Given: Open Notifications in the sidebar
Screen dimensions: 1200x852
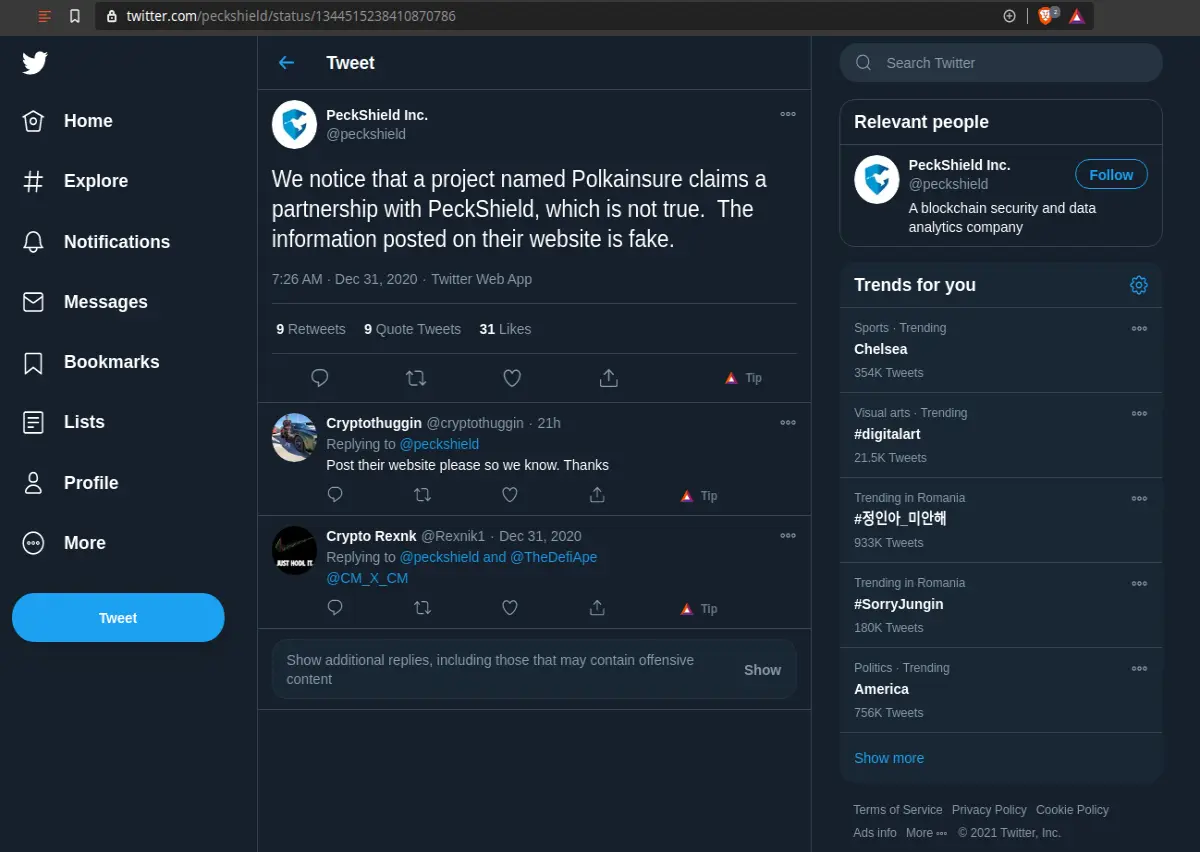Looking at the screenshot, I should pos(96,242).
